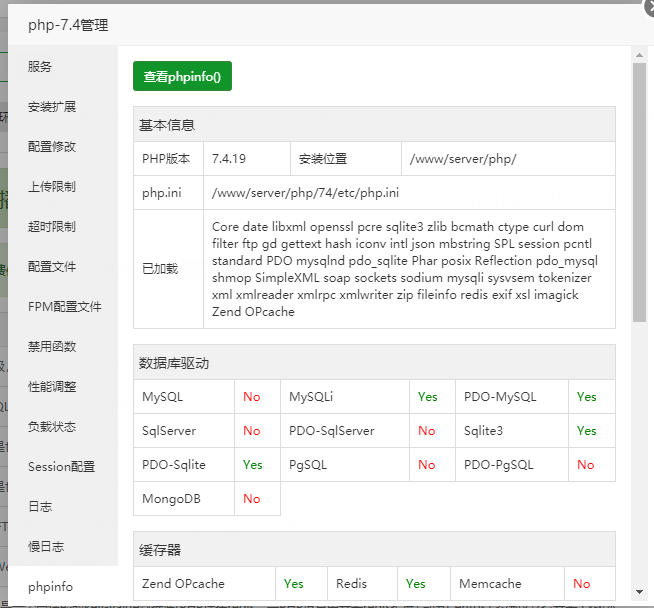
Task: Click the /www/server/php/ install location value
Action: point(462,159)
